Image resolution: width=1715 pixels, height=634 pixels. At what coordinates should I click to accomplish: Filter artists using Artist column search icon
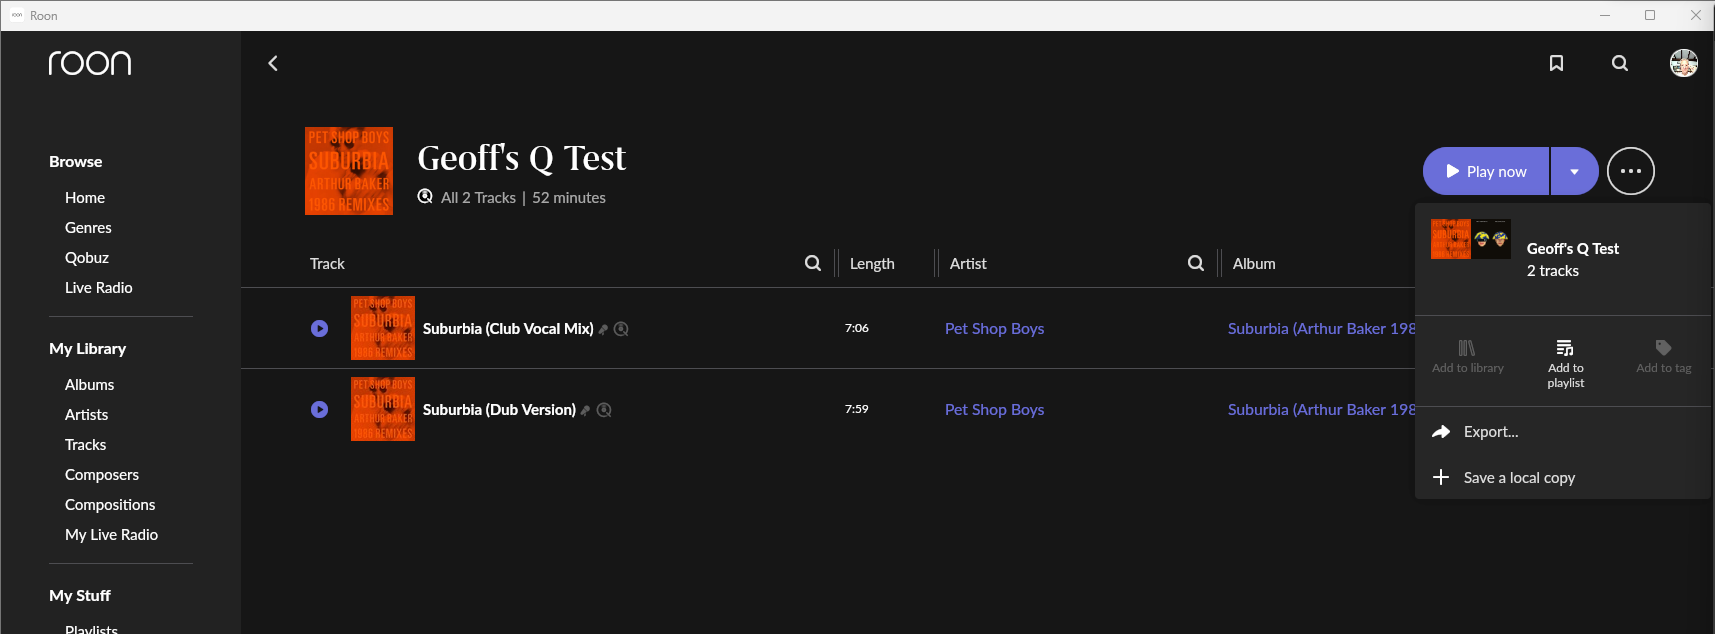tap(1196, 263)
